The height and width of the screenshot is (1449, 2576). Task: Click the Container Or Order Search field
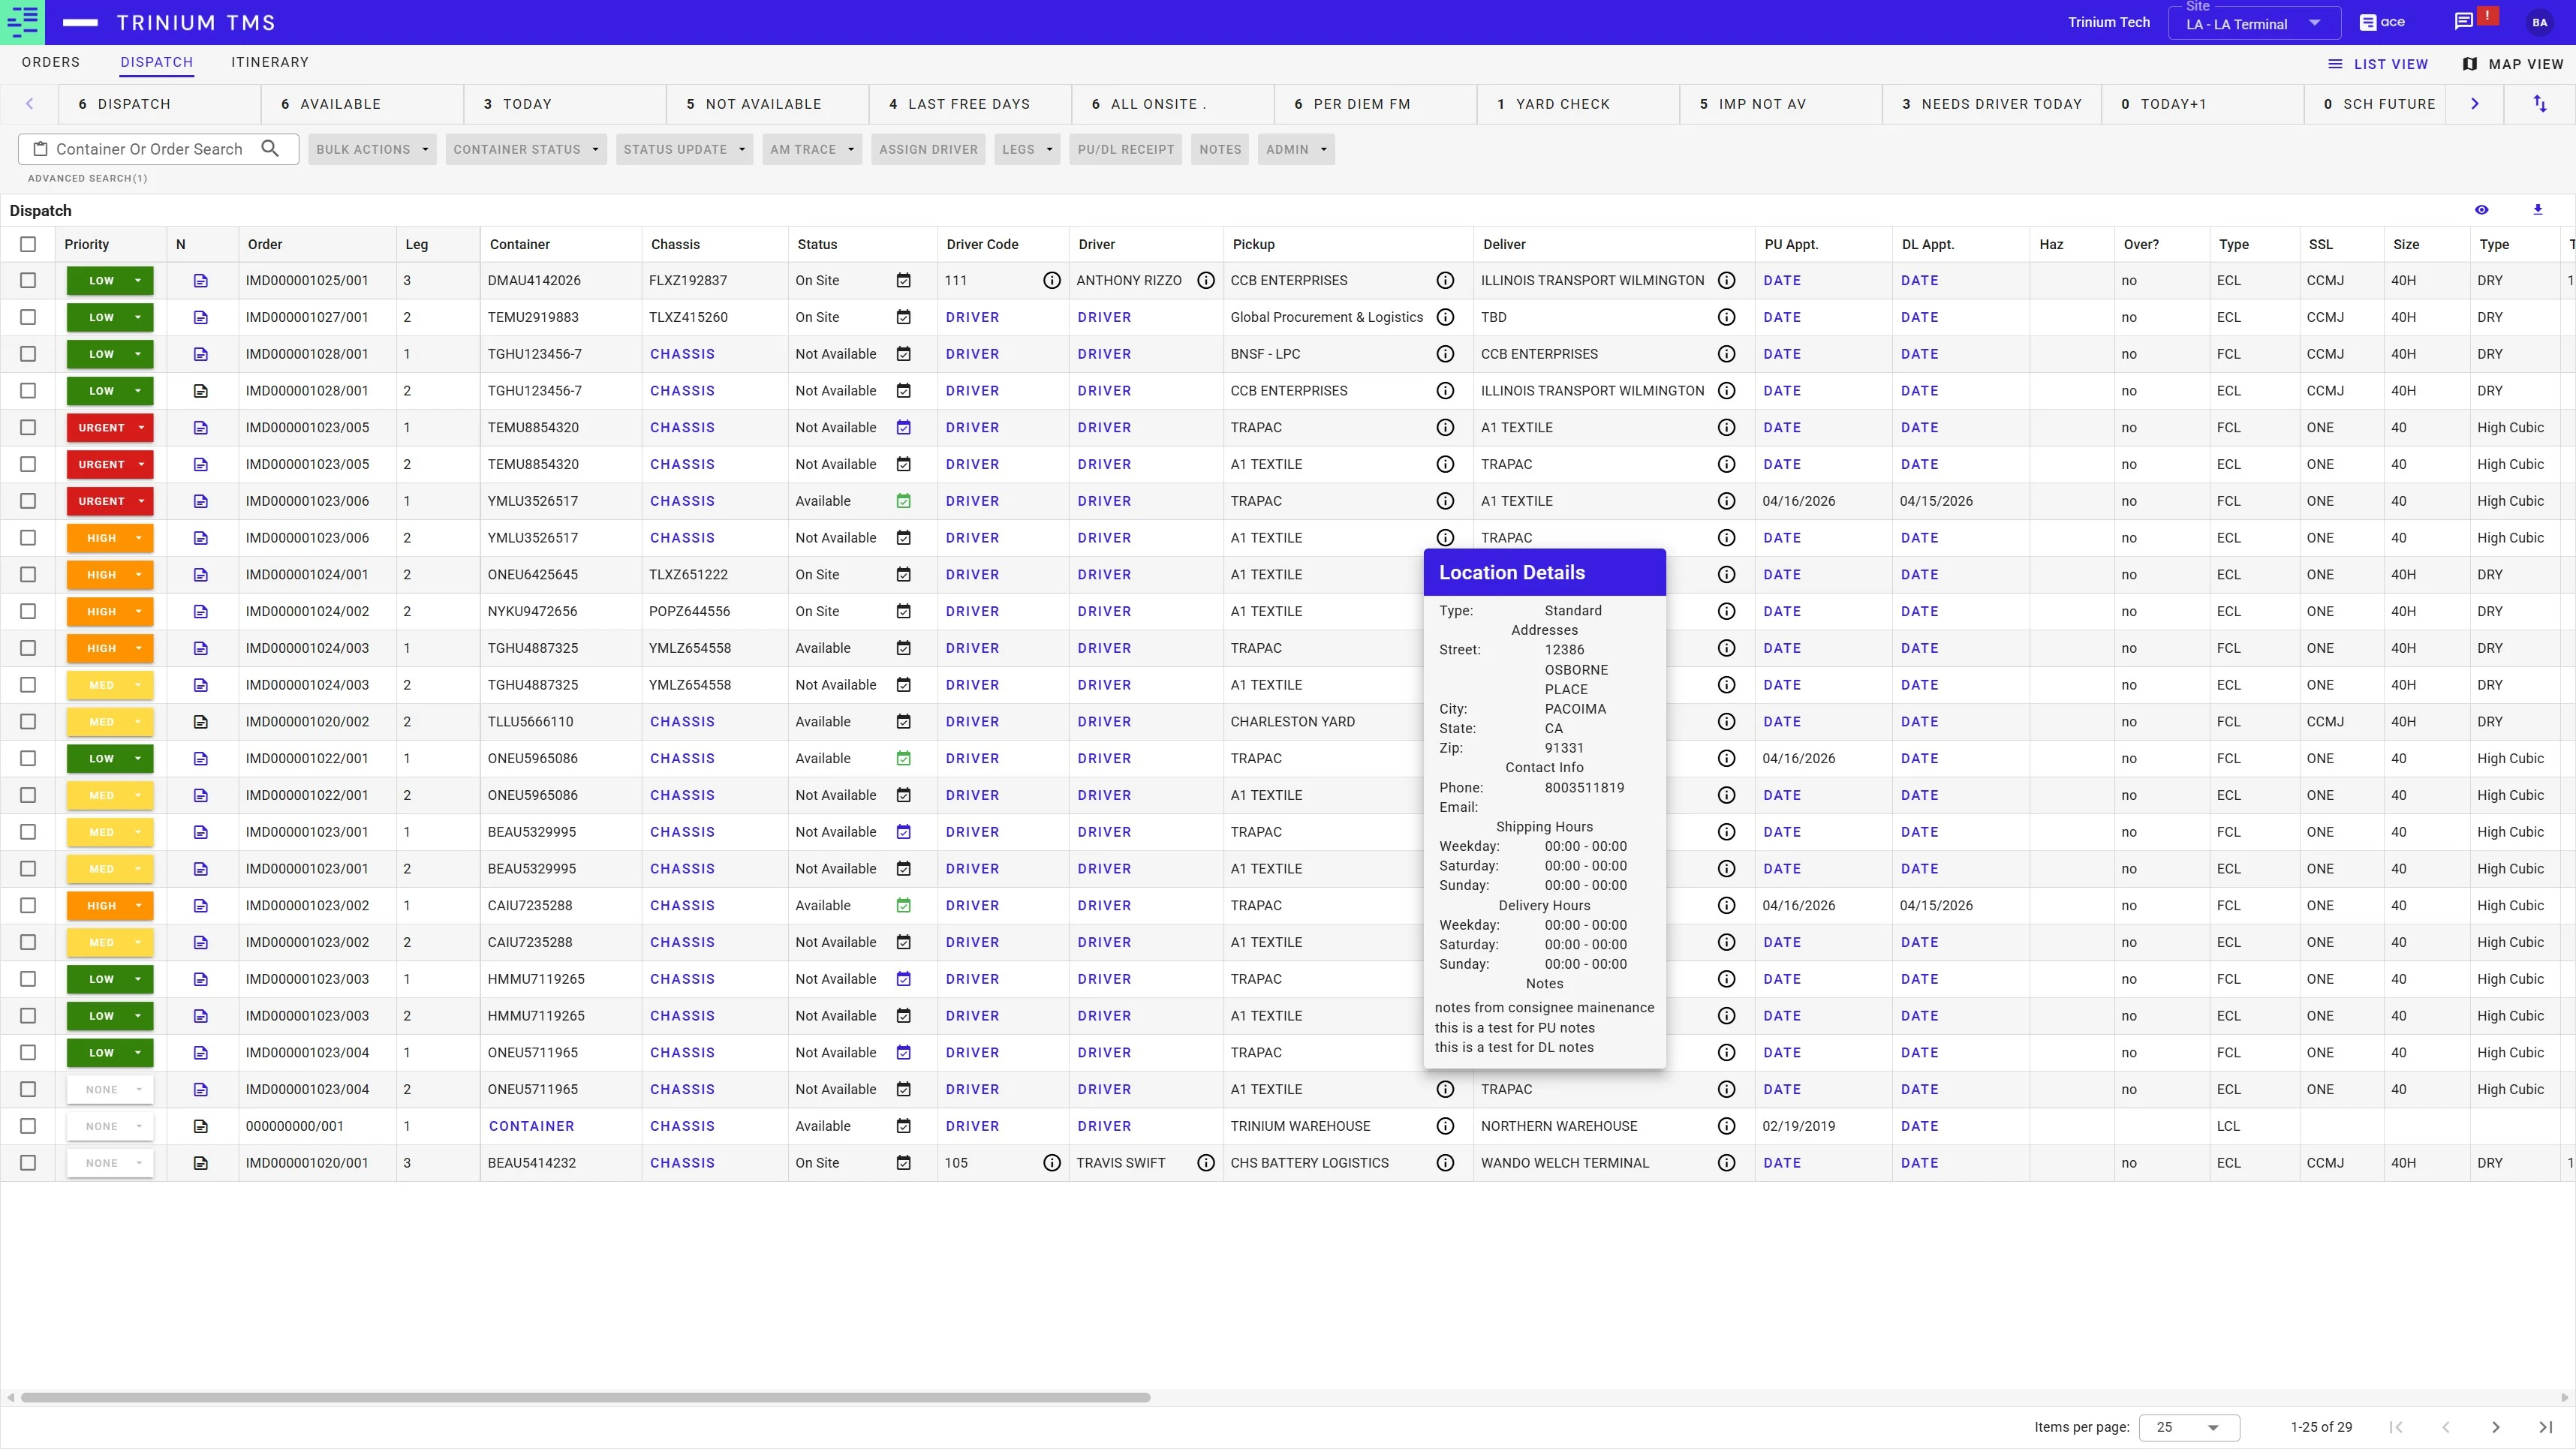tap(148, 149)
